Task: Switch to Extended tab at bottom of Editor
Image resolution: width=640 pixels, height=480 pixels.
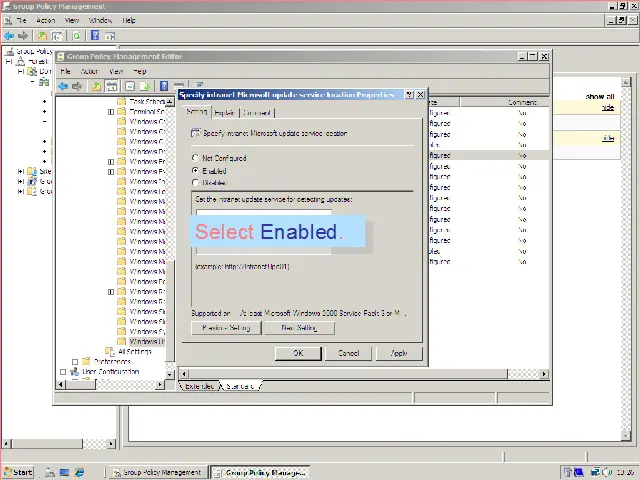Action: coord(199,386)
